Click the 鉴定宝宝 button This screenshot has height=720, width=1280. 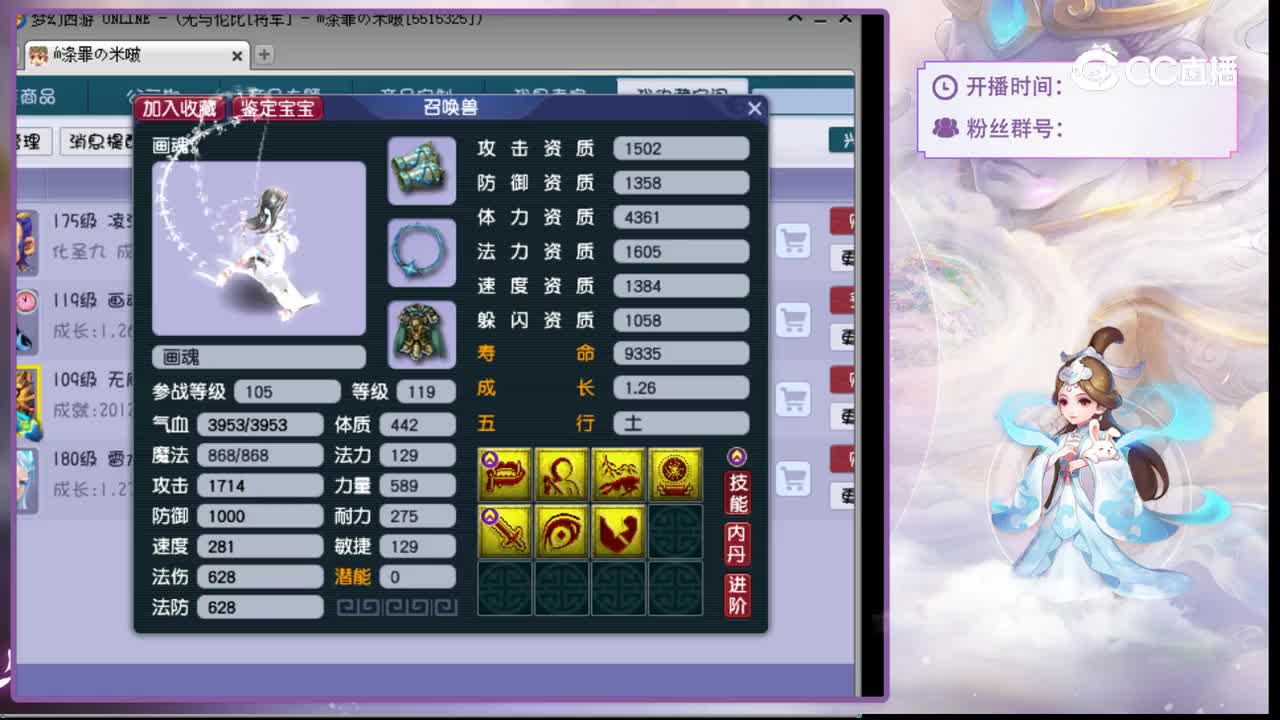(277, 108)
